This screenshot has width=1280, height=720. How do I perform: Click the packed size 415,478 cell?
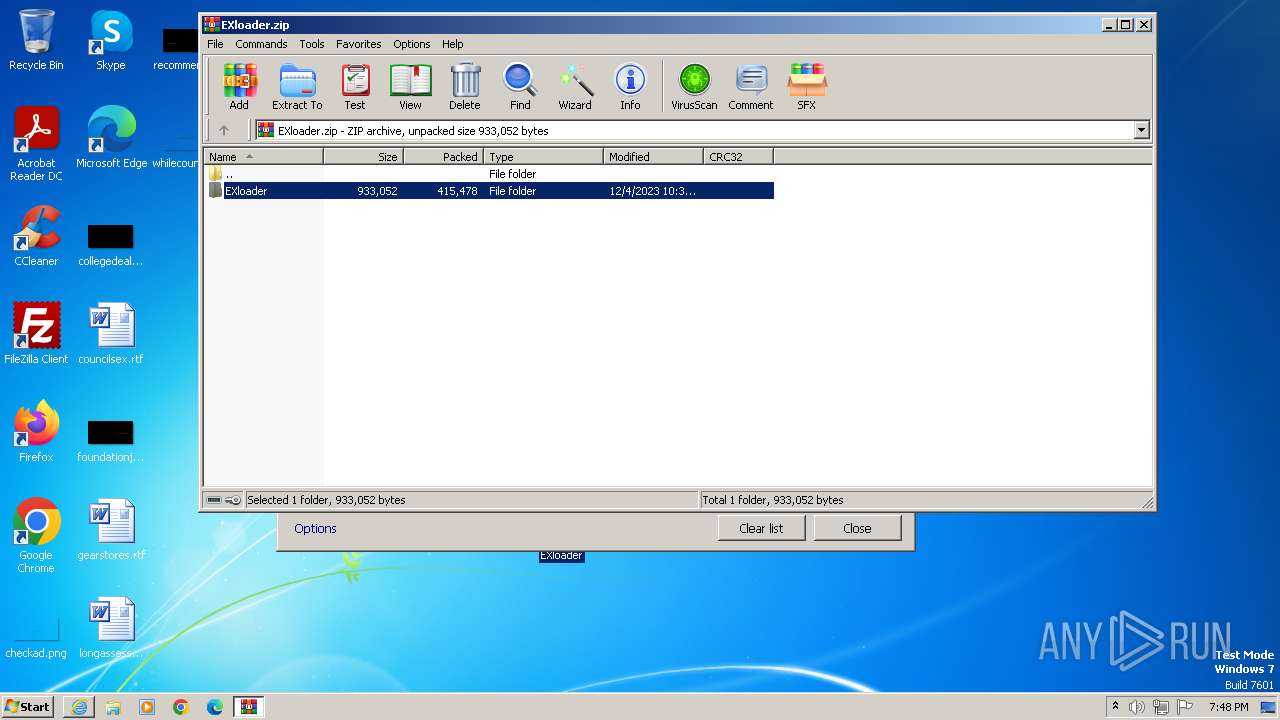click(457, 191)
